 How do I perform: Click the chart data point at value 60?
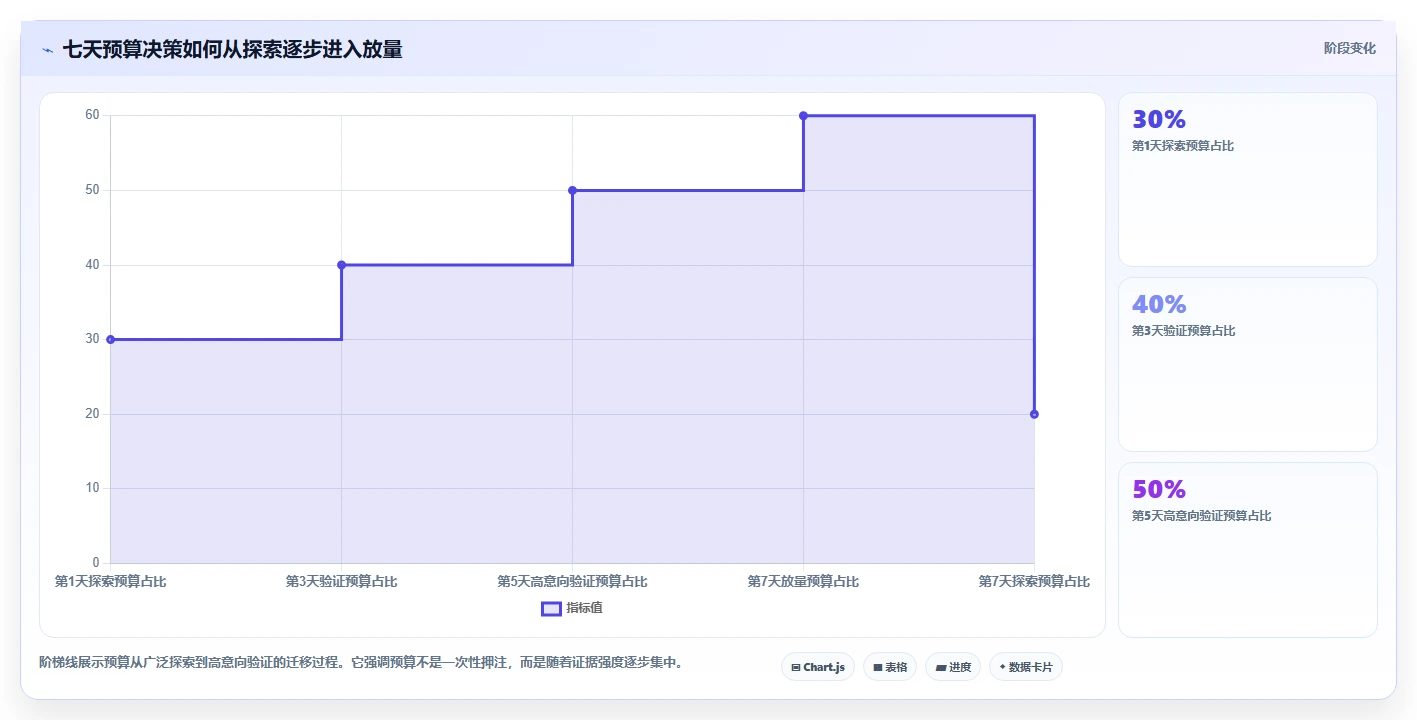[803, 116]
